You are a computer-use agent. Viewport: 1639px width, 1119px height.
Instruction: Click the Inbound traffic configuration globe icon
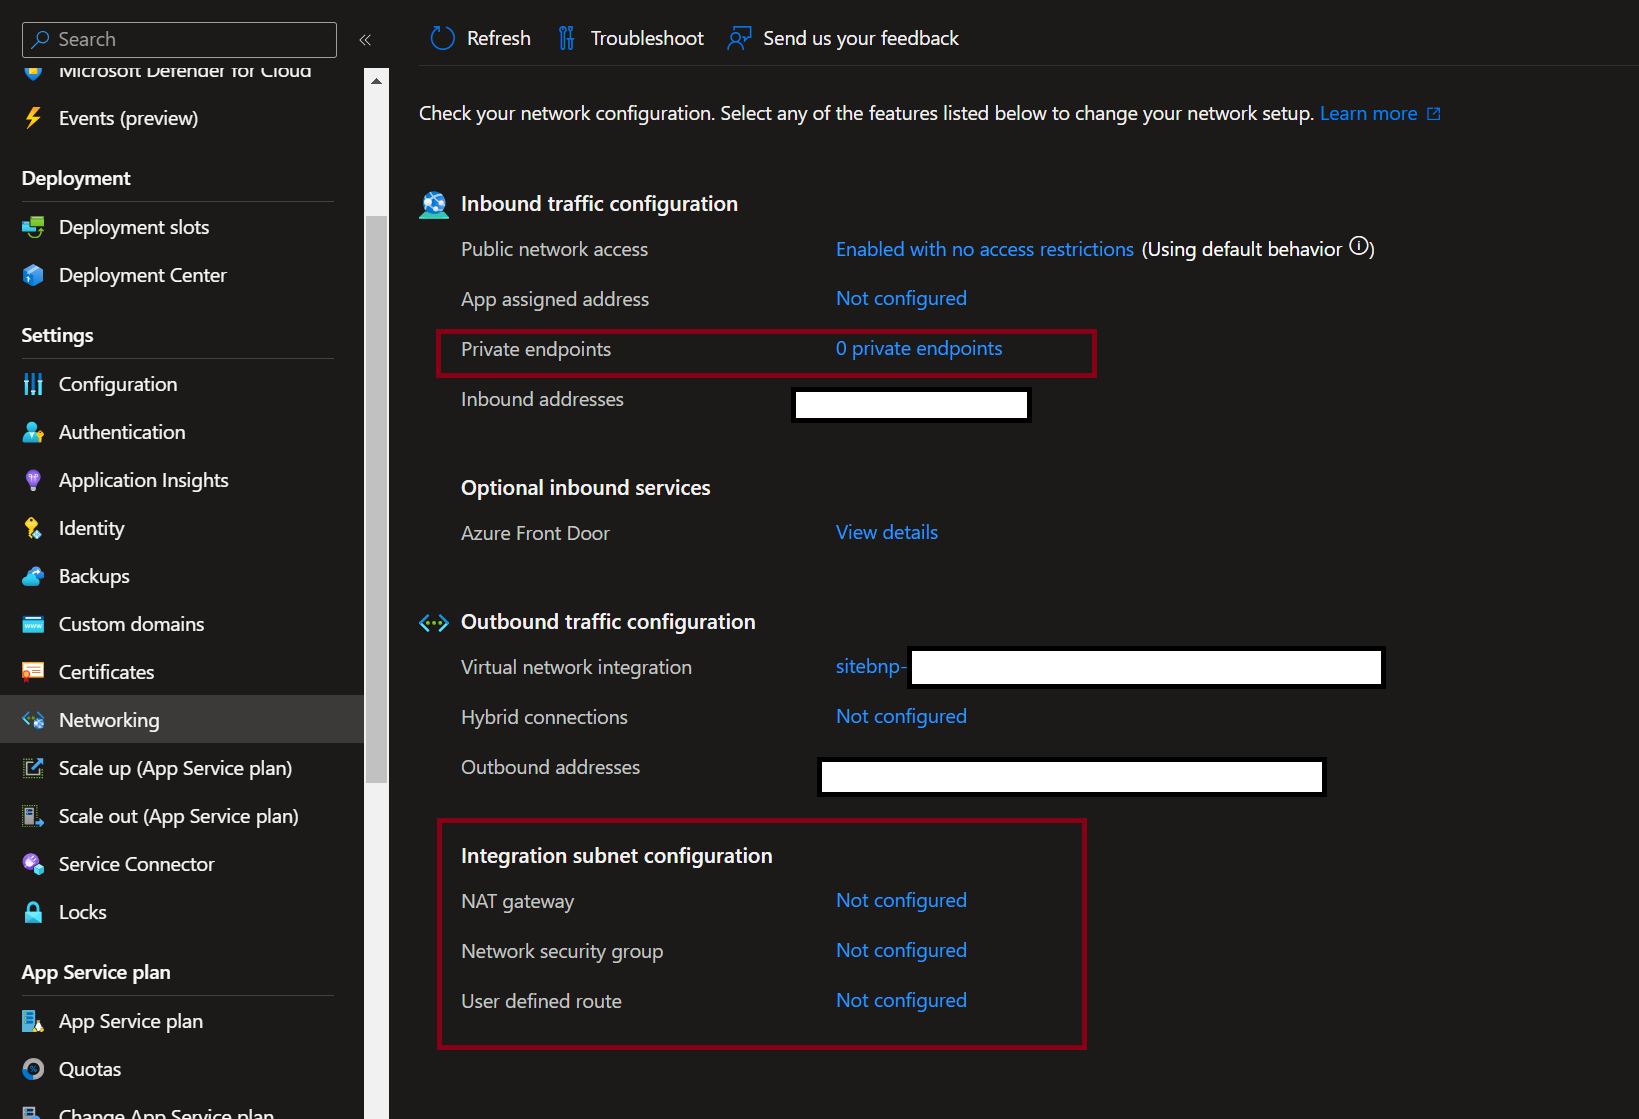434,204
